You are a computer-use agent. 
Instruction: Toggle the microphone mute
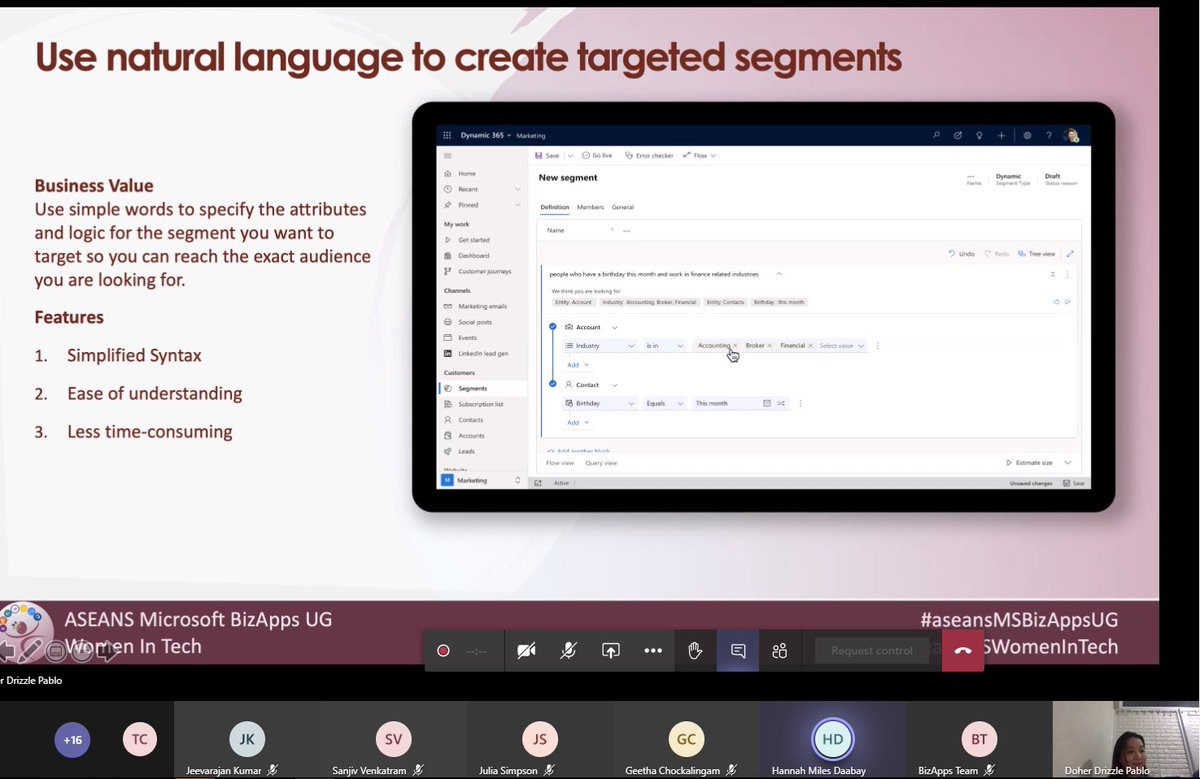568,650
